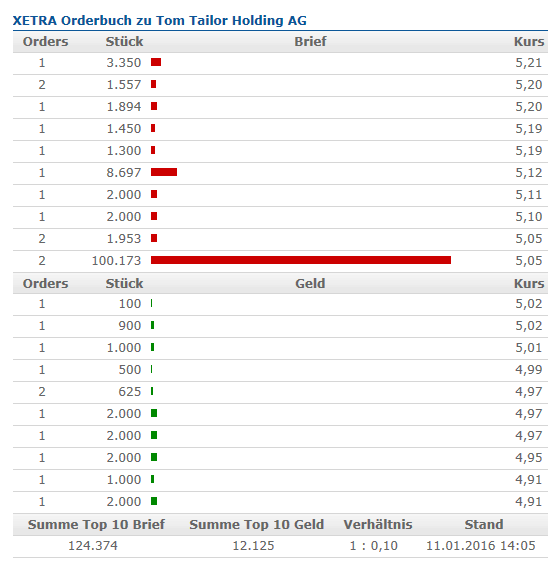The height and width of the screenshot is (564, 550).
Task: Click the green bar in the 4,95 row
Action: pyautogui.click(x=154, y=457)
